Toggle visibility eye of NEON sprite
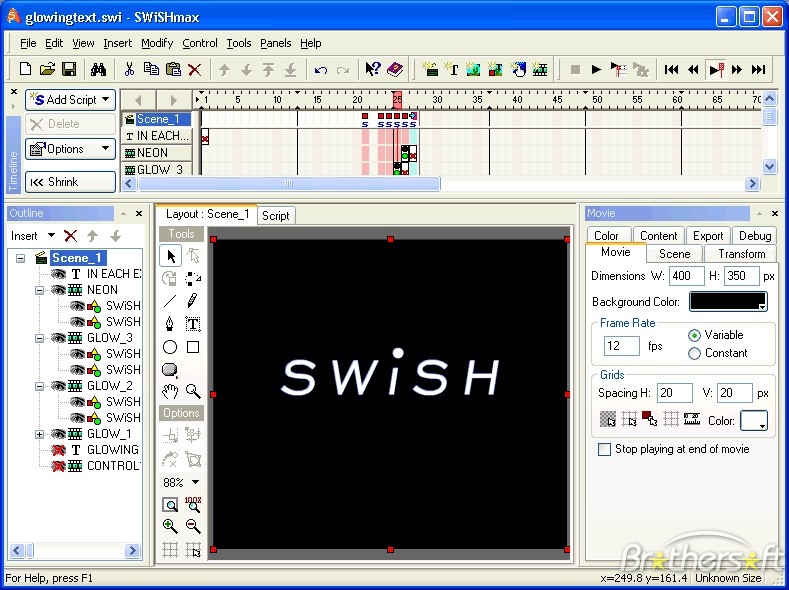 [x=58, y=290]
